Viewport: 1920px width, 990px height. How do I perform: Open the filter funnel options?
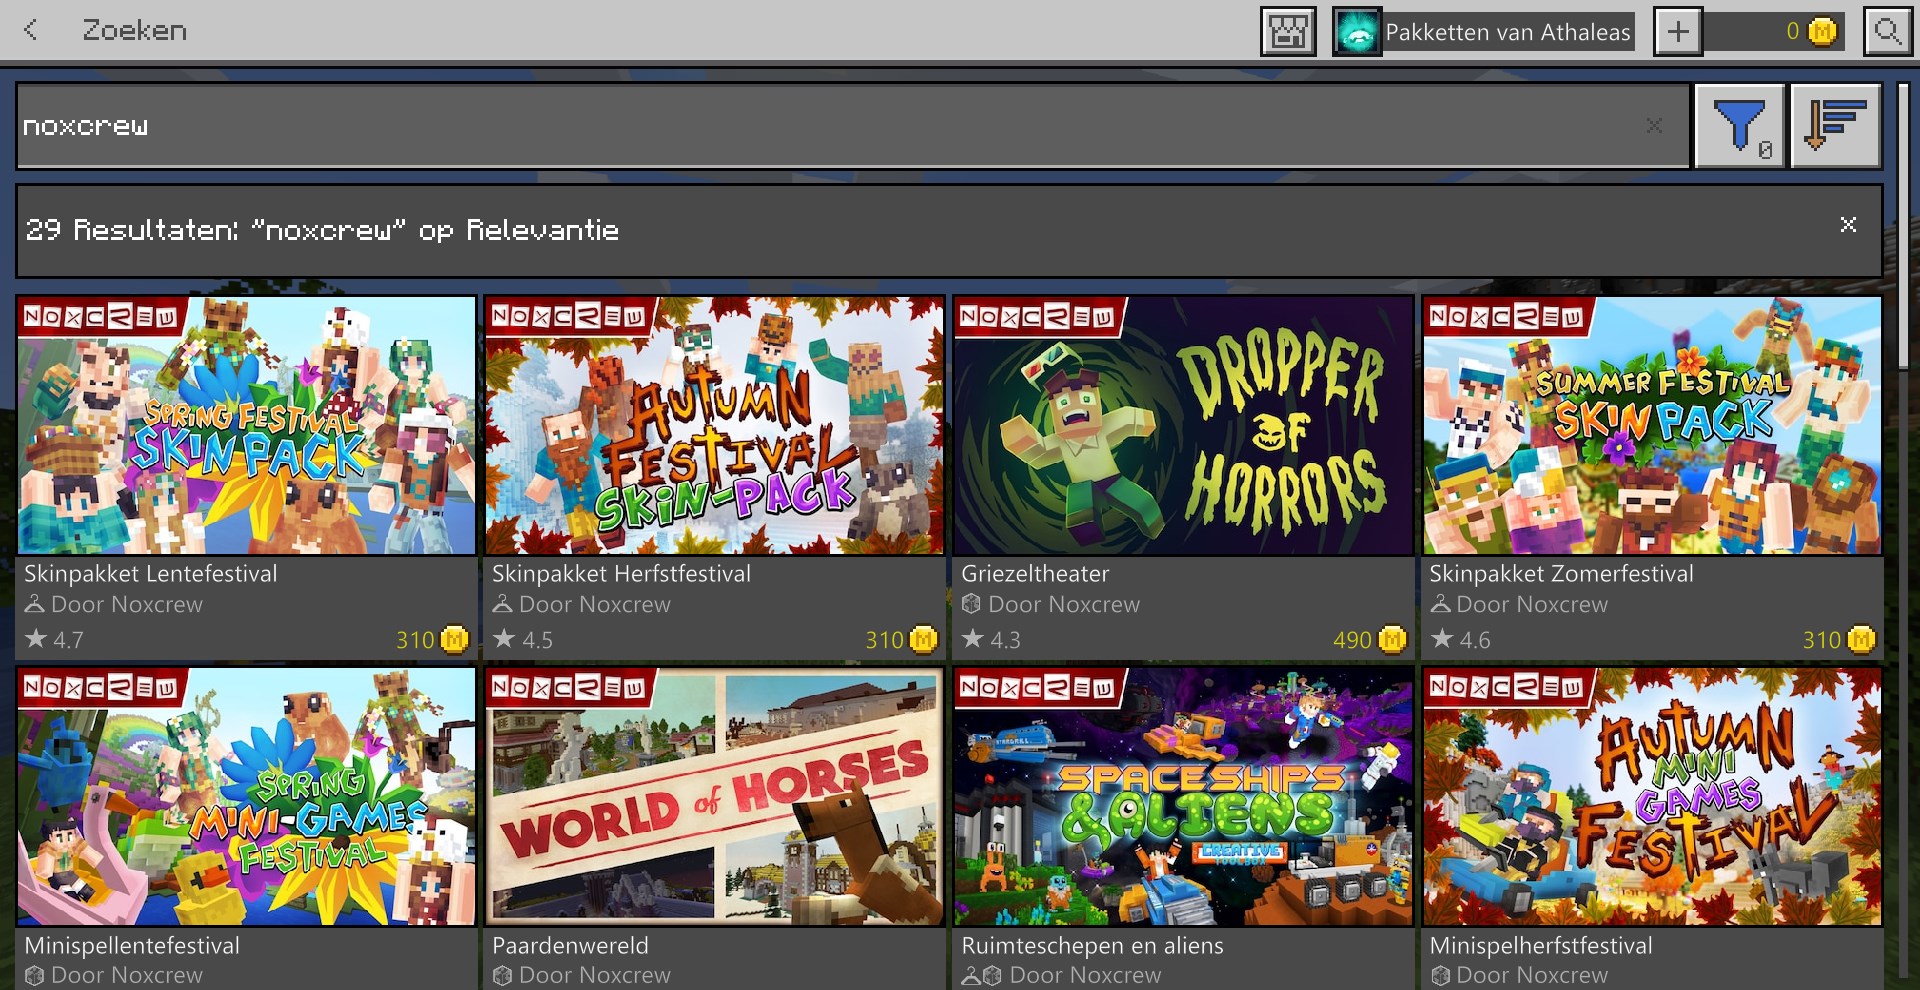[1739, 126]
